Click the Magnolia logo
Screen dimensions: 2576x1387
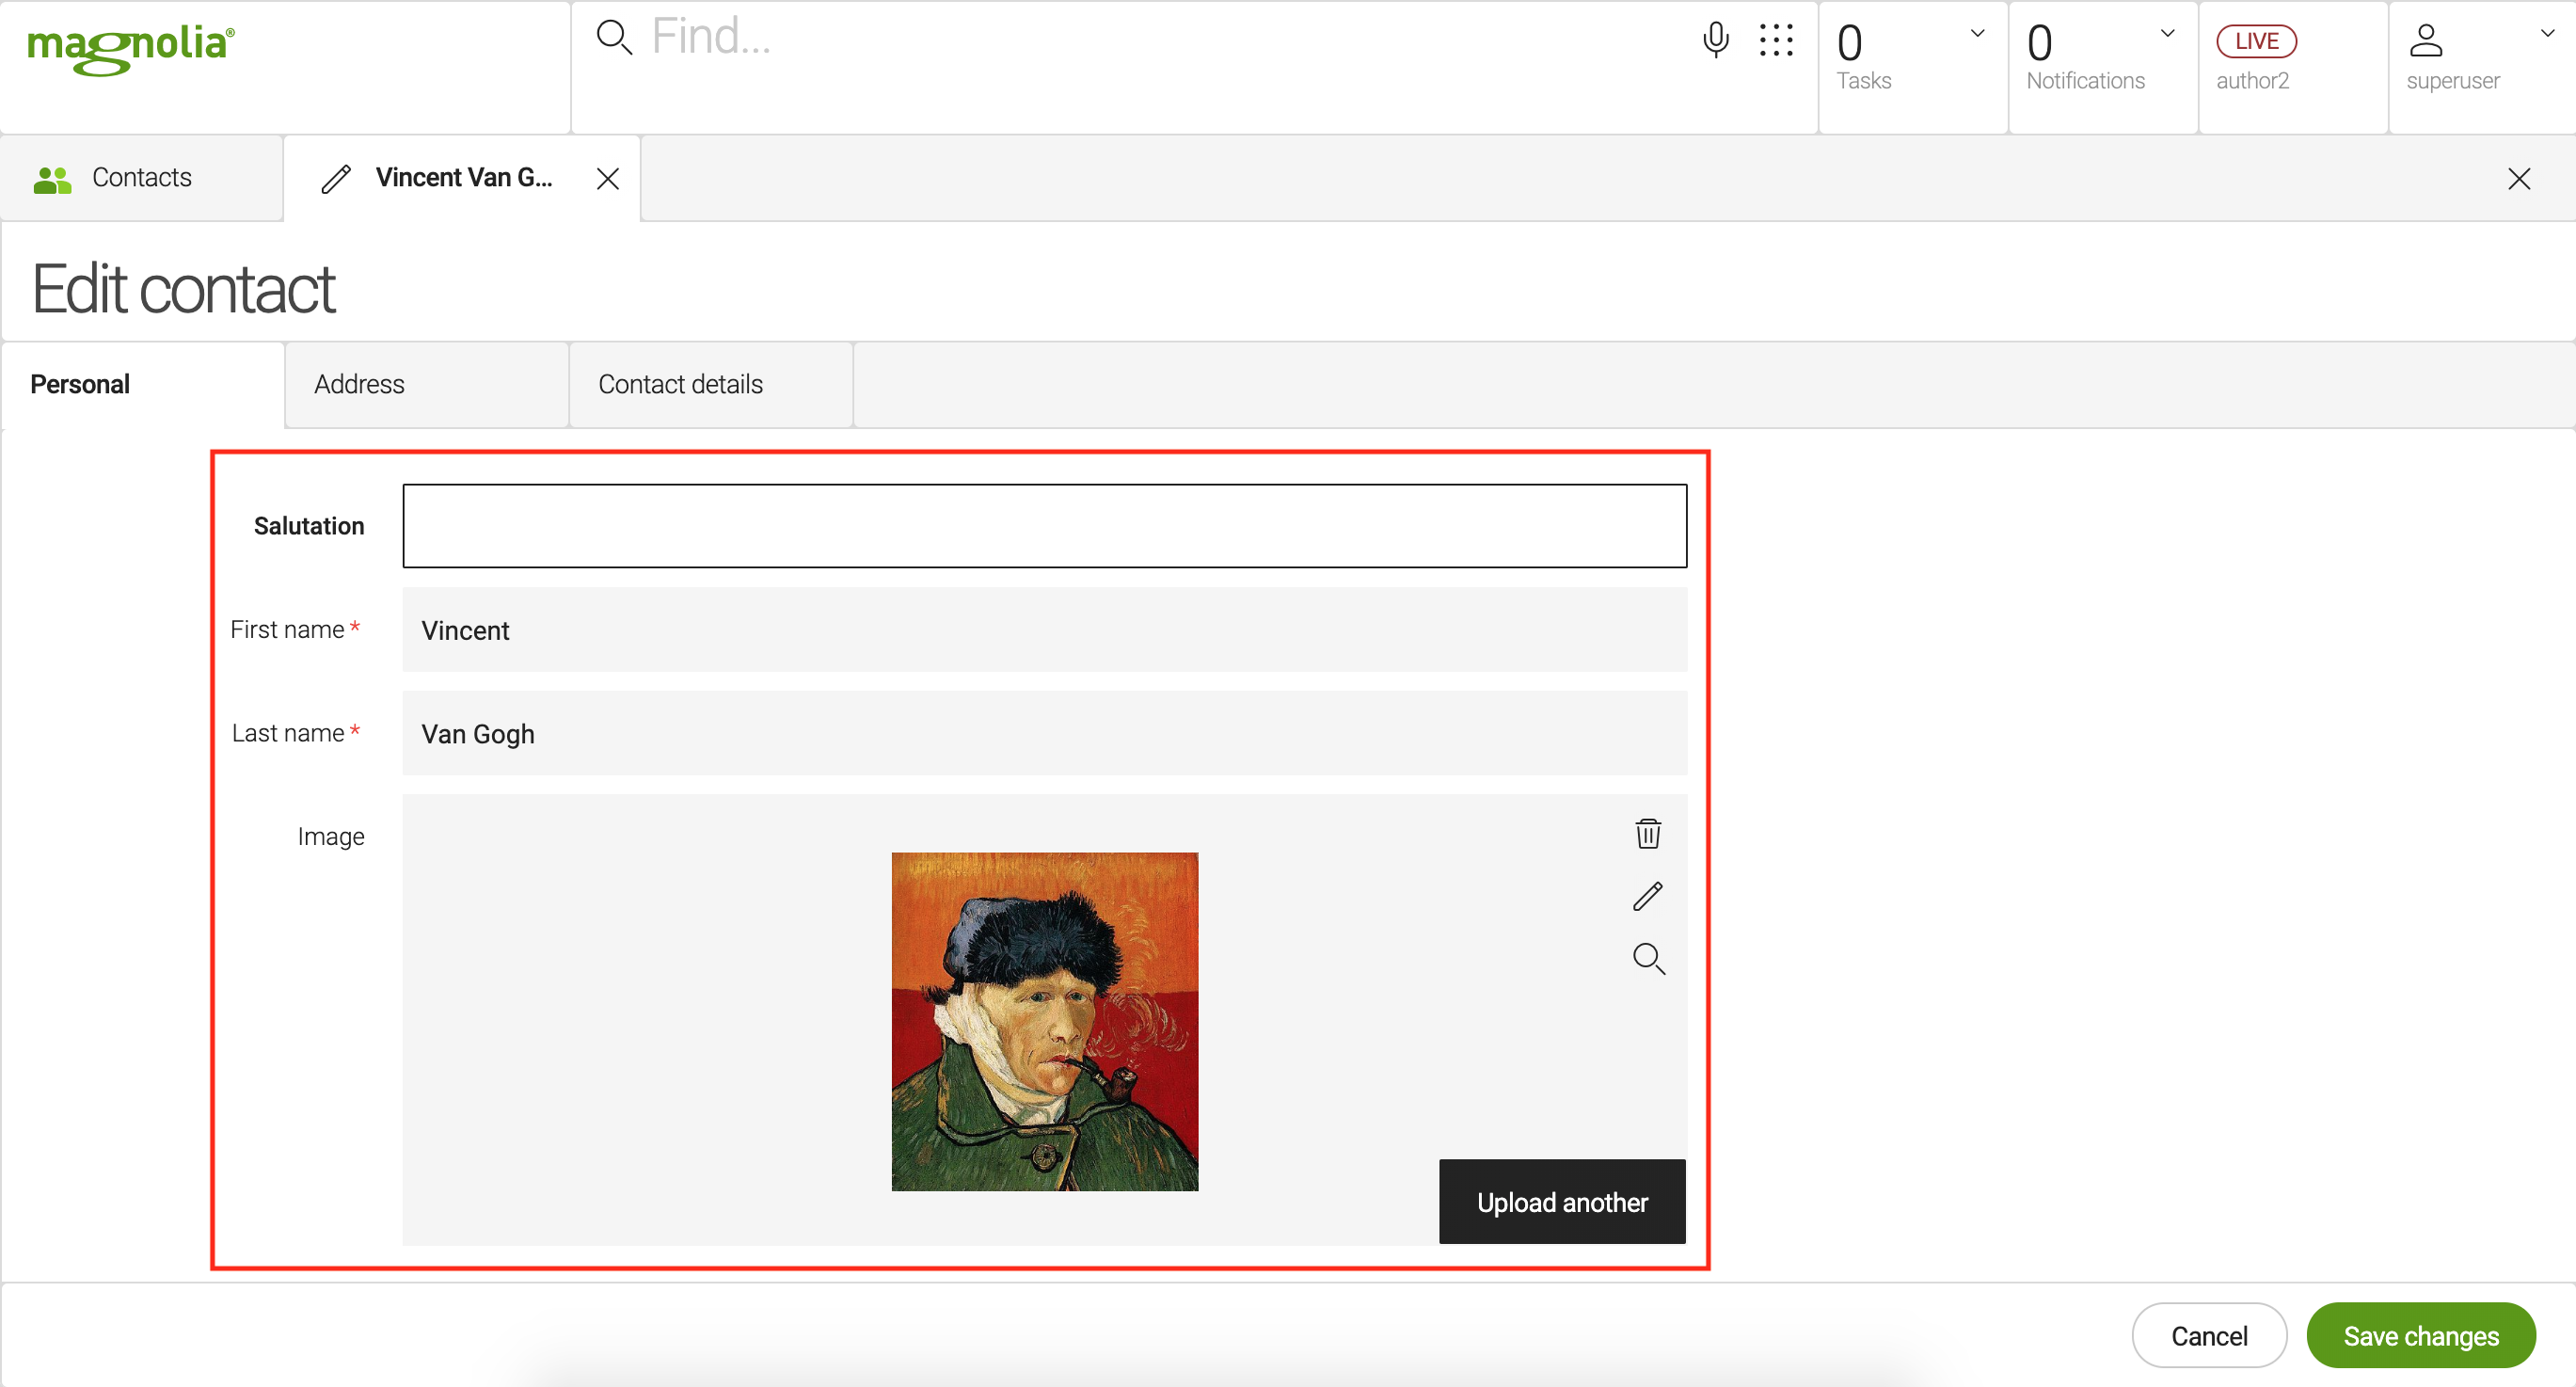click(131, 47)
